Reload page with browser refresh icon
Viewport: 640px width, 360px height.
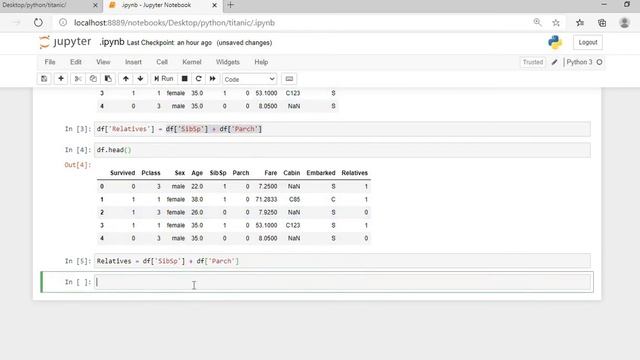38,22
